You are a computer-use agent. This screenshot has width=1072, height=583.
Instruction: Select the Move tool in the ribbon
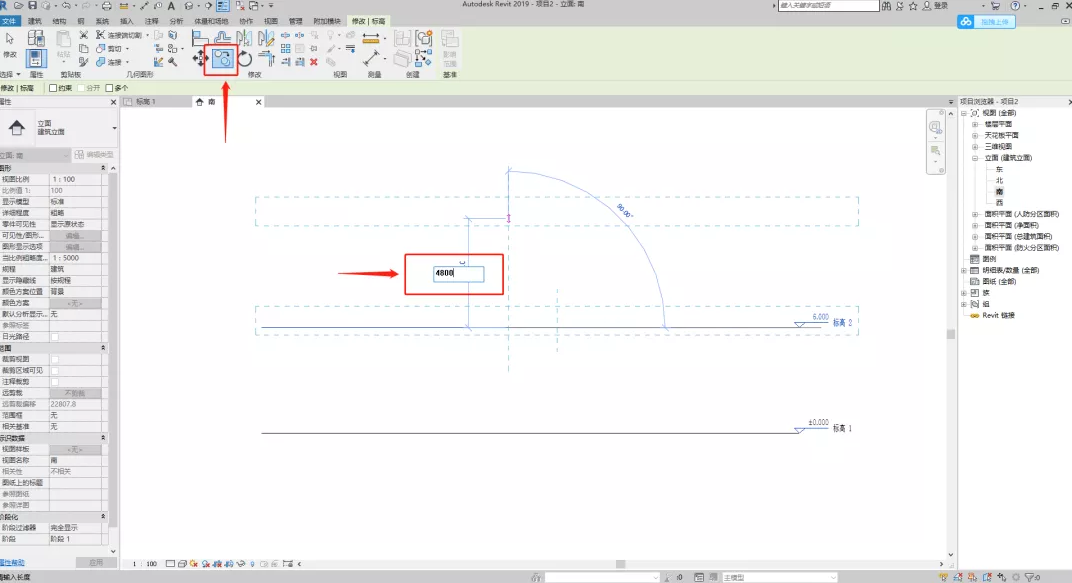pos(200,59)
